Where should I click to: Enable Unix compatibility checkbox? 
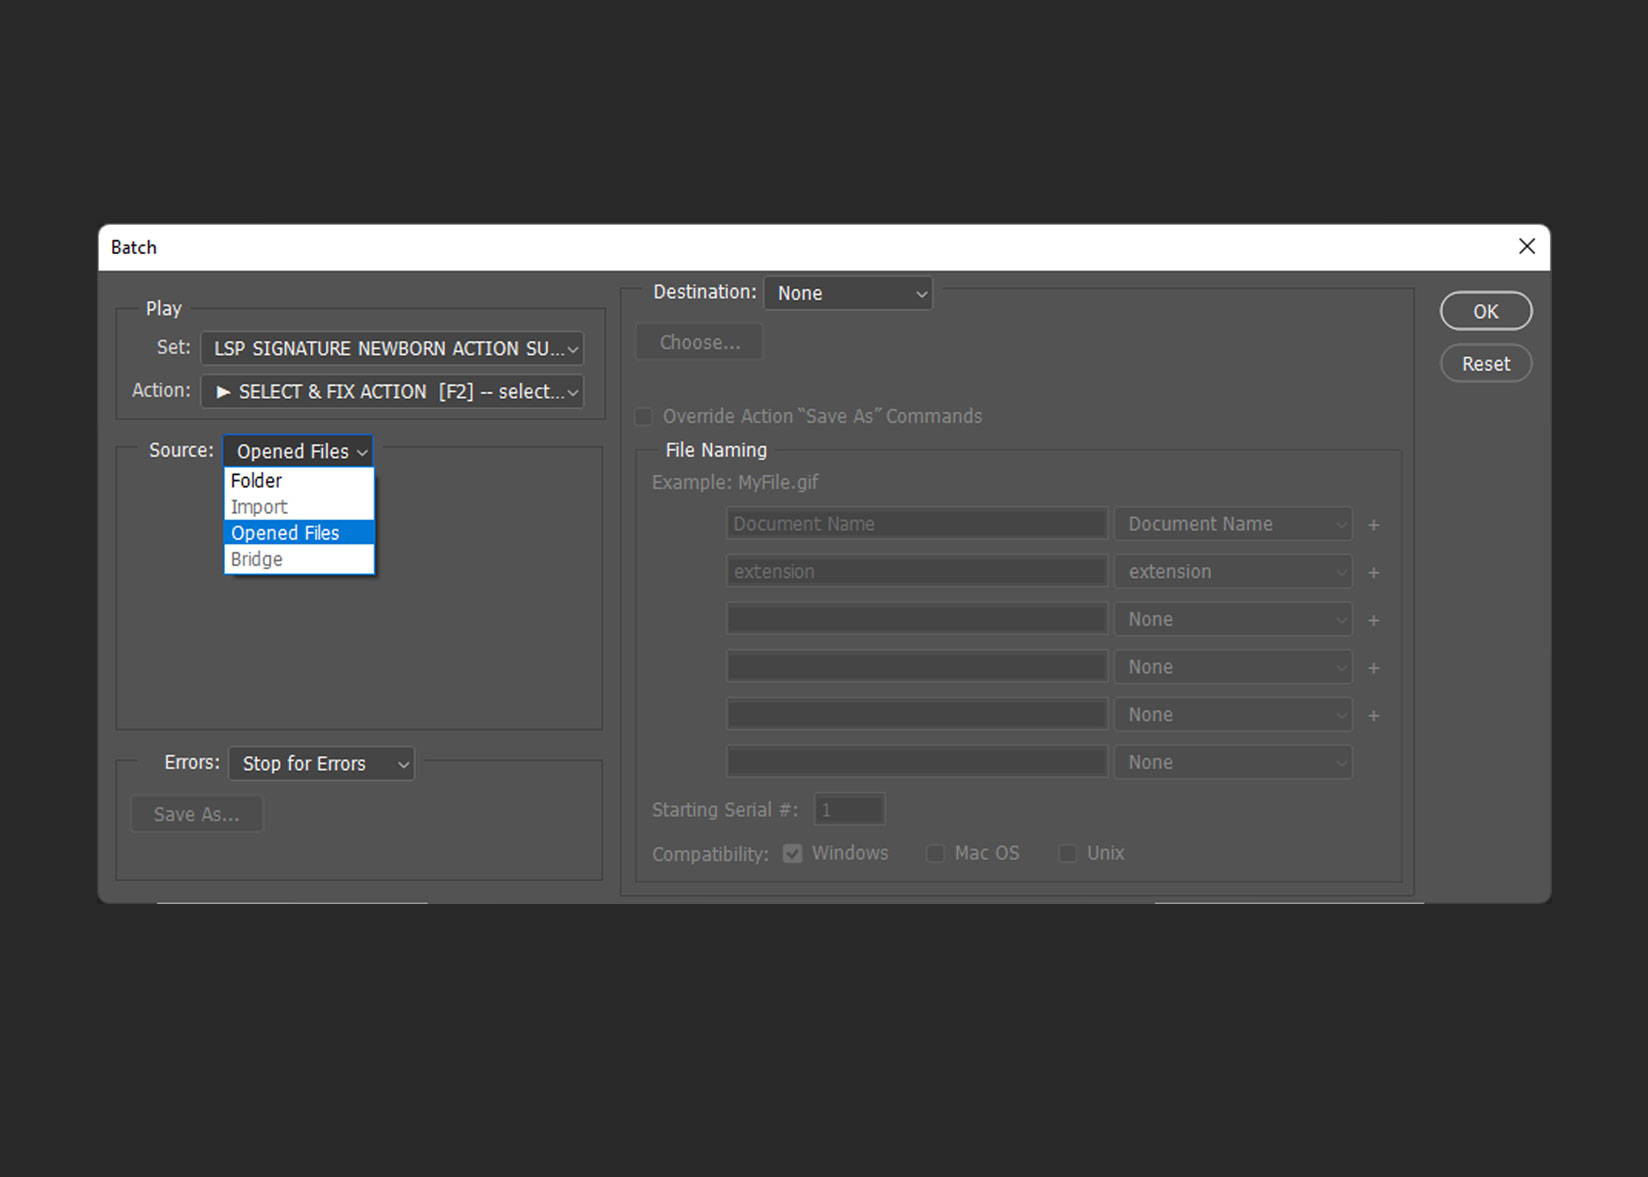click(x=1068, y=853)
